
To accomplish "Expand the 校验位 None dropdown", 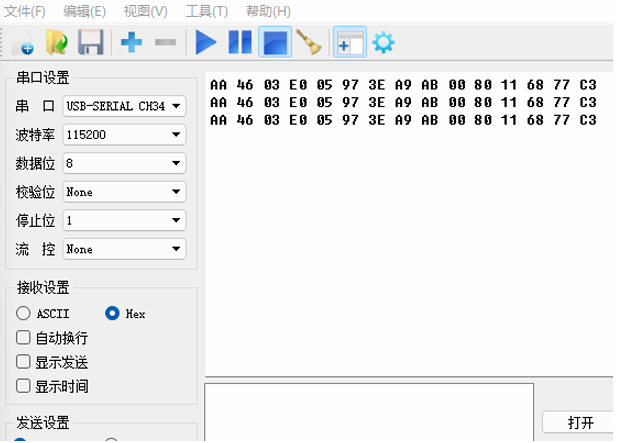I will point(124,191).
